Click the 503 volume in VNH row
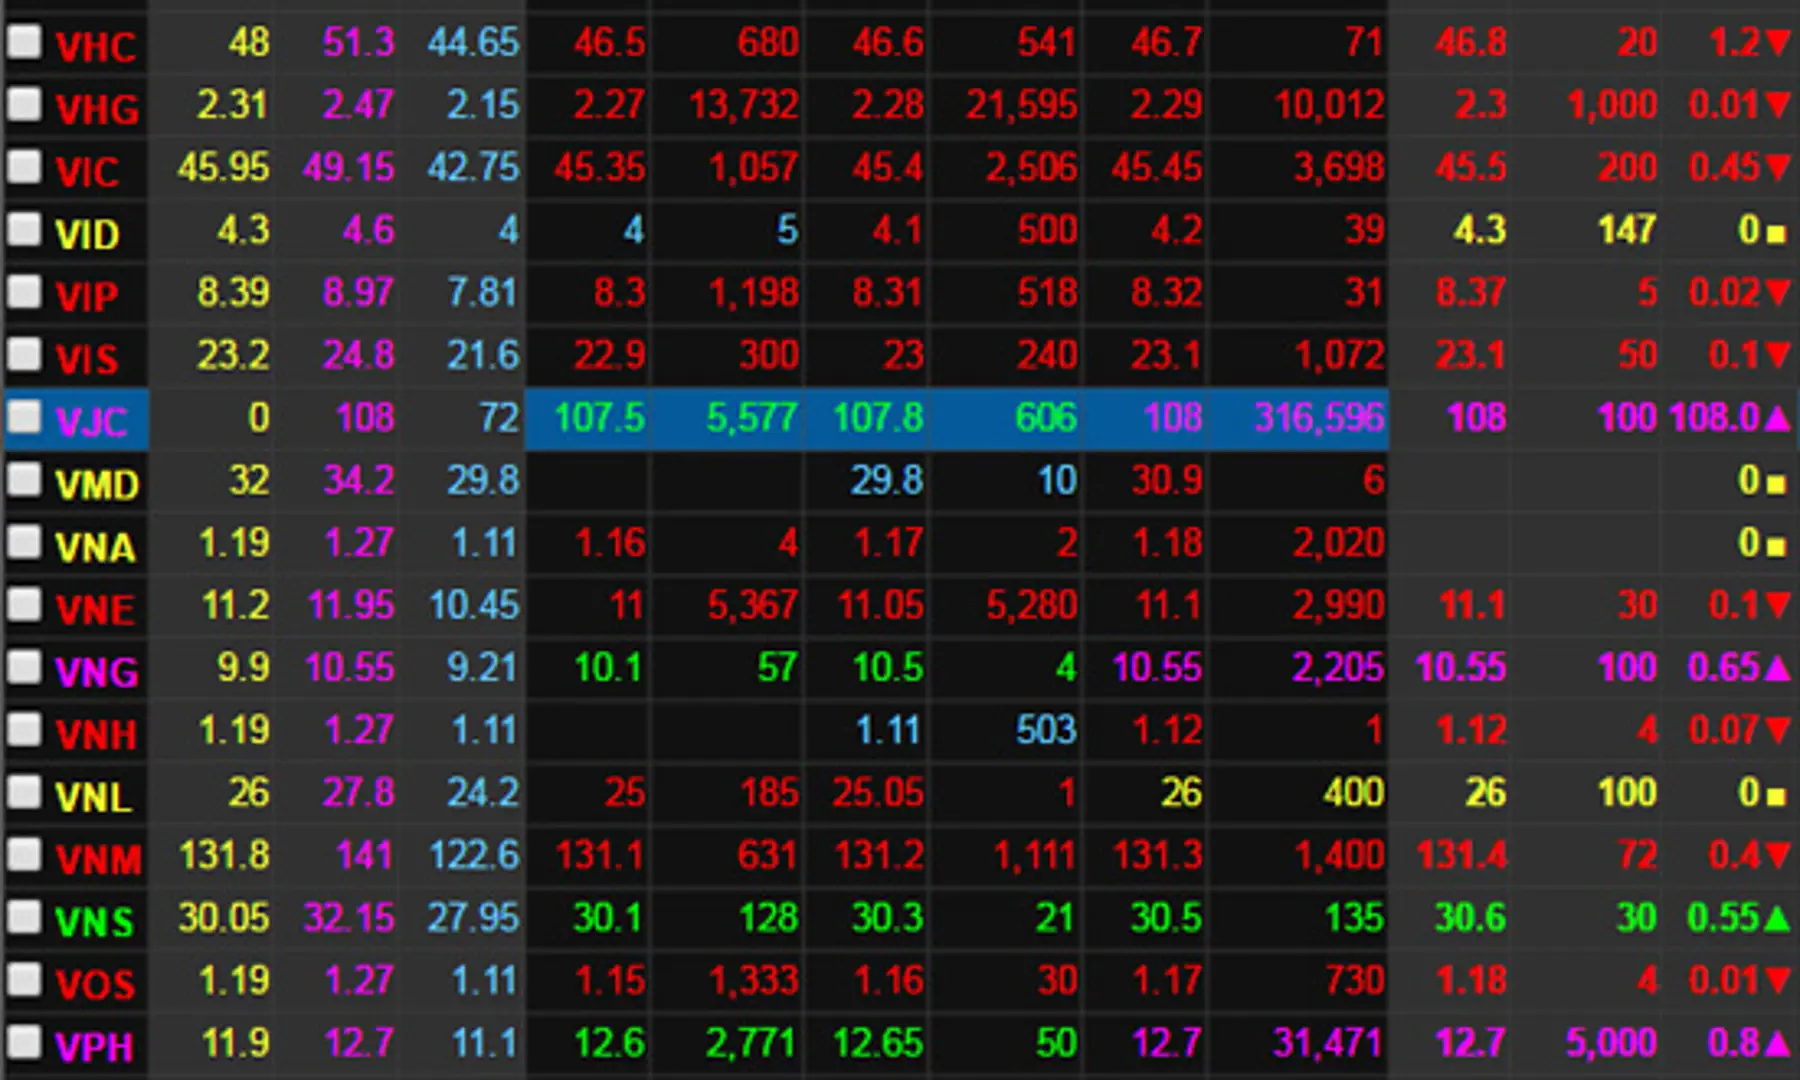The height and width of the screenshot is (1080, 1800). [x=1046, y=730]
